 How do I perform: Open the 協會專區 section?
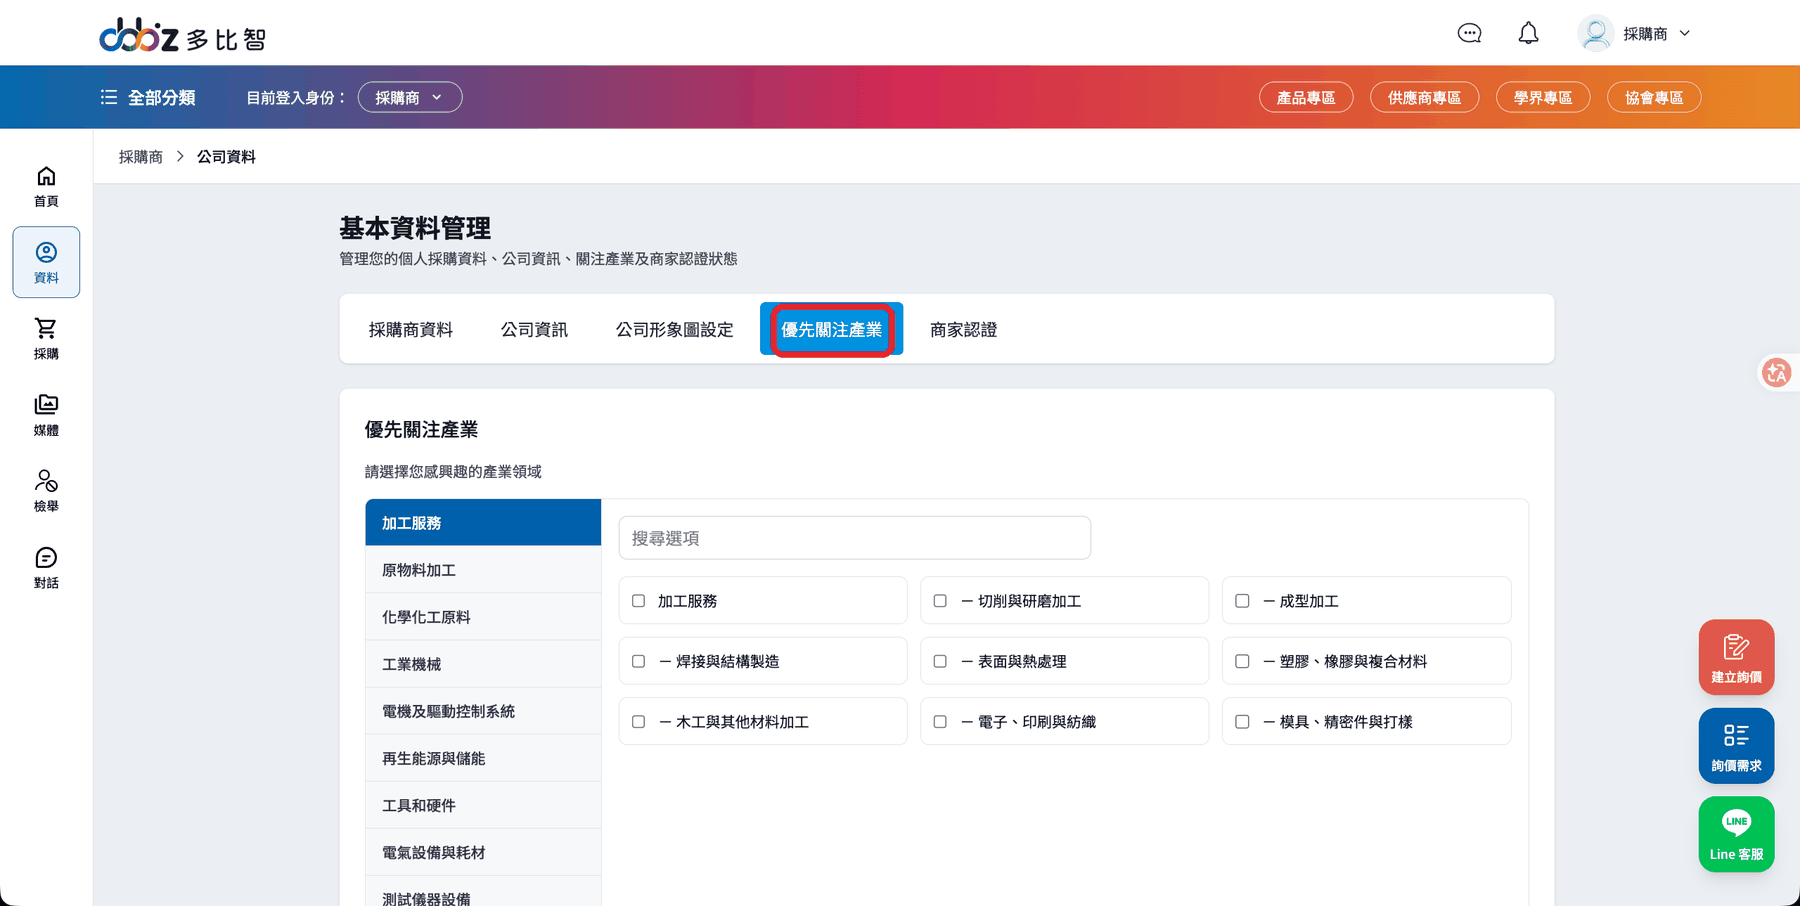(1654, 97)
